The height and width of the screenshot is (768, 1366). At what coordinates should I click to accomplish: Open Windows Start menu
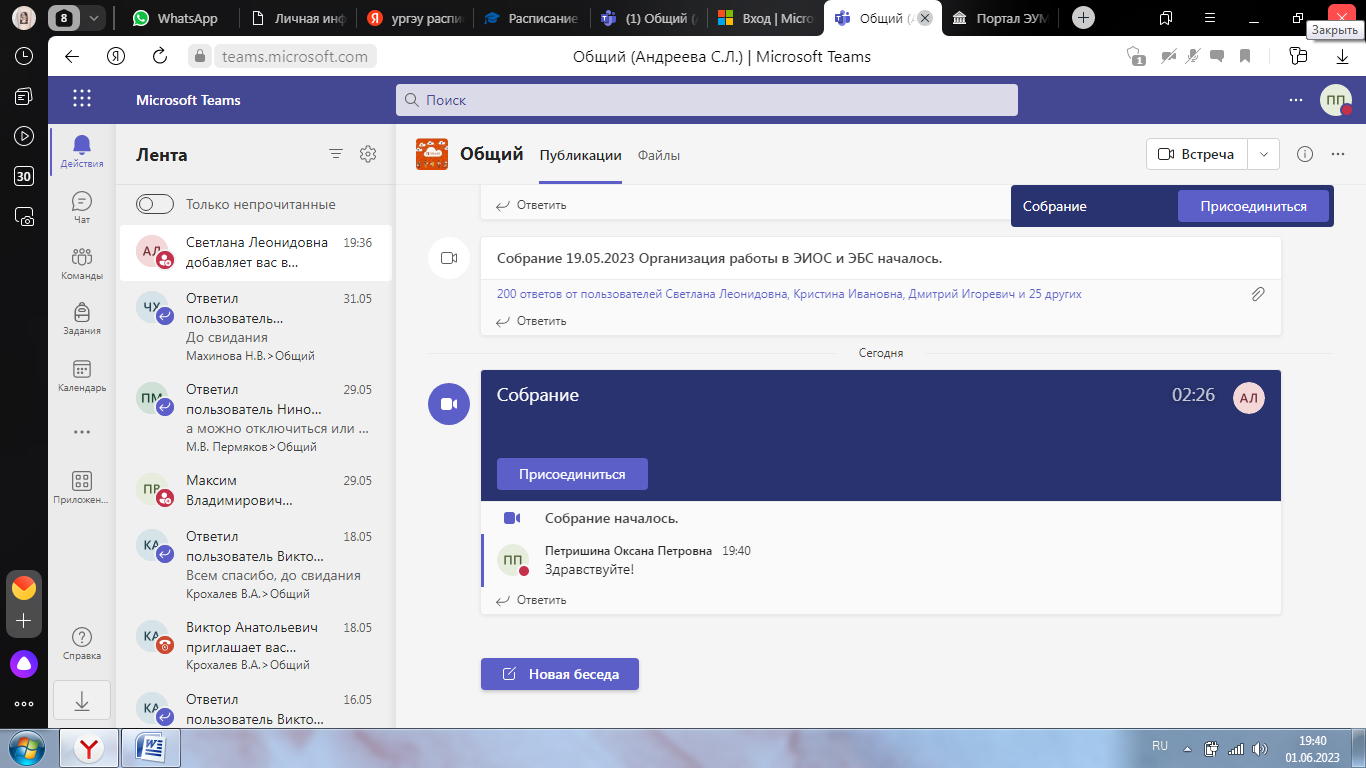[x=26, y=748]
